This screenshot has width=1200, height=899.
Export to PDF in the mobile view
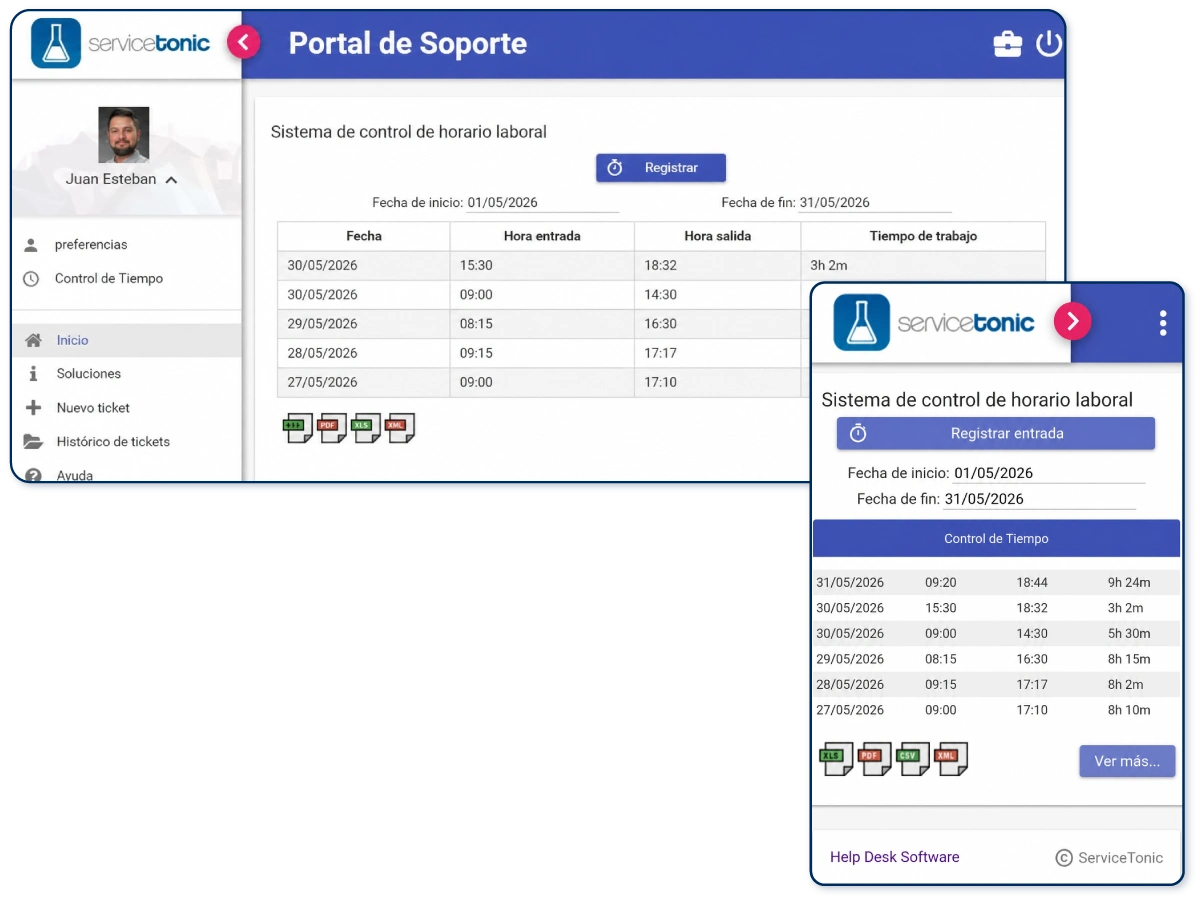(x=874, y=759)
